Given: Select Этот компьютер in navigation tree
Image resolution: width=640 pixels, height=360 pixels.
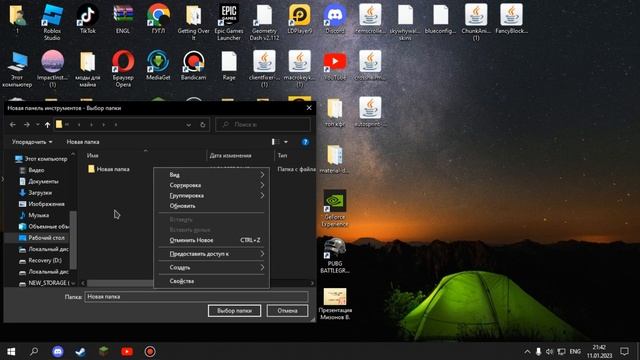Looking at the screenshot, I should tap(41, 159).
